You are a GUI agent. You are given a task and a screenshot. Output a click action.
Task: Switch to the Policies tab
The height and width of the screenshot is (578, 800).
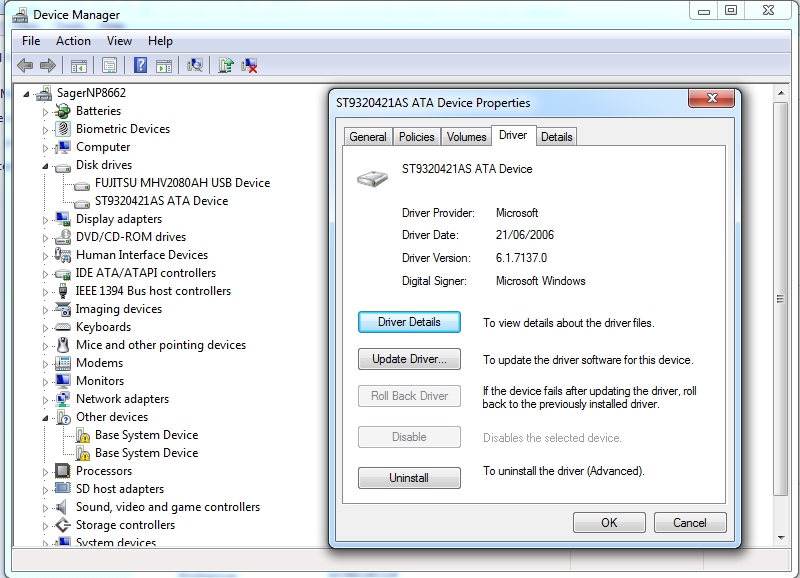point(416,137)
